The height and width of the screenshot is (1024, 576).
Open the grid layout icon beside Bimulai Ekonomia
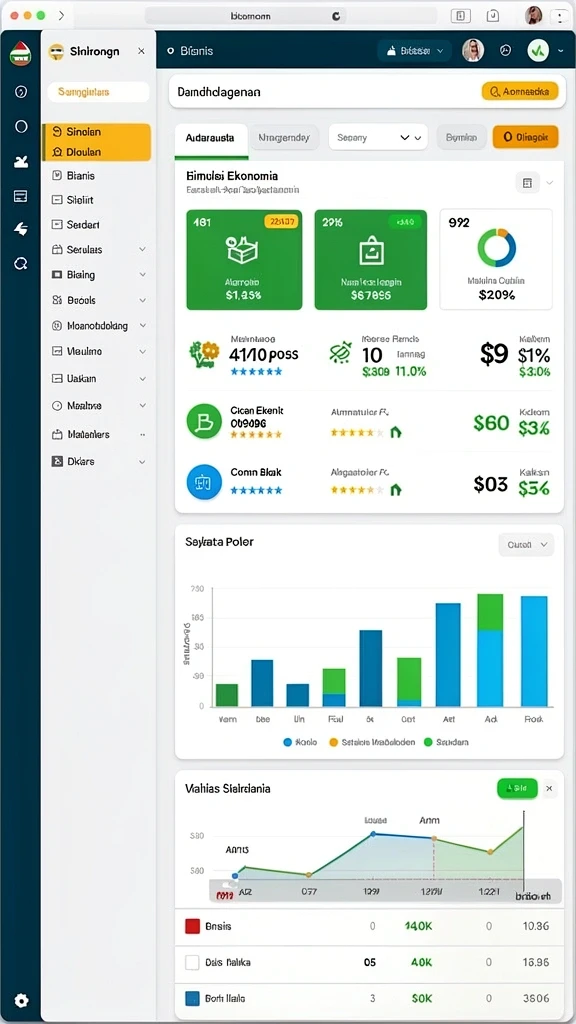pos(528,183)
